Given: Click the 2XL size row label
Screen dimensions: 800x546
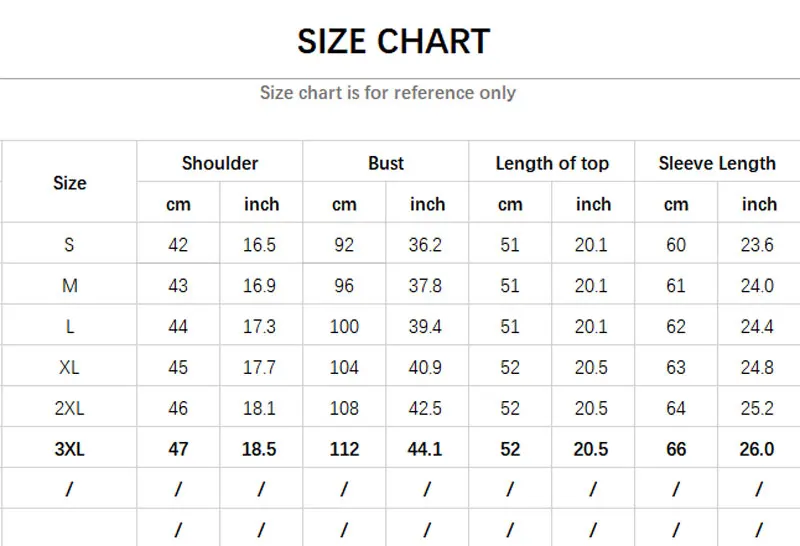Looking at the screenshot, I should 69,409.
